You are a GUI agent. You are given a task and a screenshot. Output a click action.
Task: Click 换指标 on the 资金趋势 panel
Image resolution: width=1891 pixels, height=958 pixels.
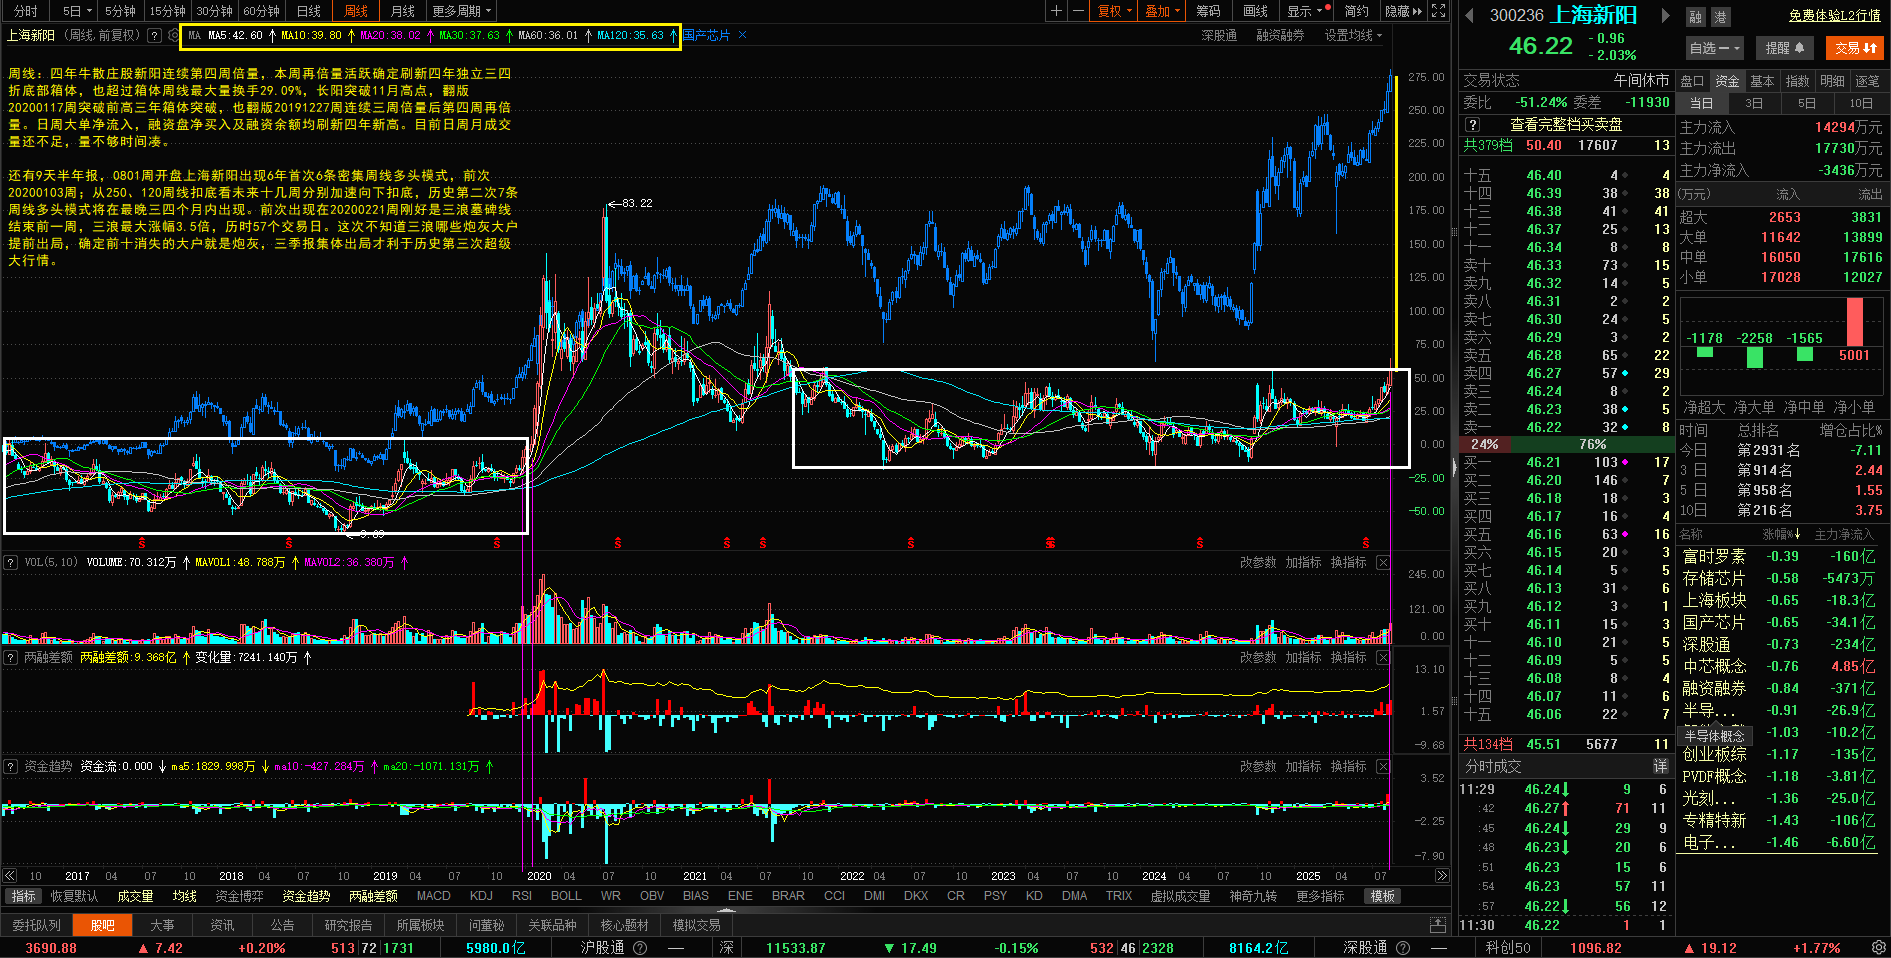coord(1348,766)
